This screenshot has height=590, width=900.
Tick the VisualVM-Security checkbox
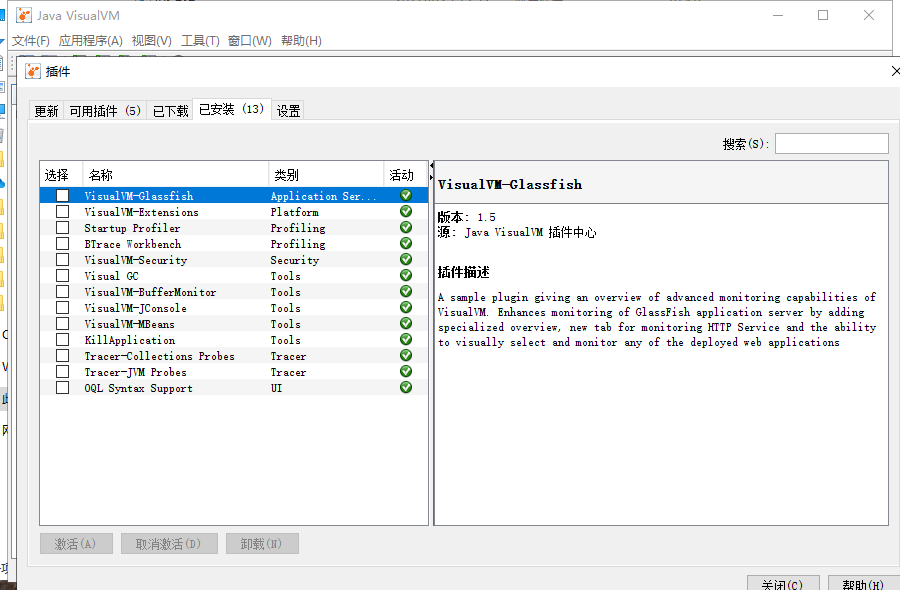point(63,260)
